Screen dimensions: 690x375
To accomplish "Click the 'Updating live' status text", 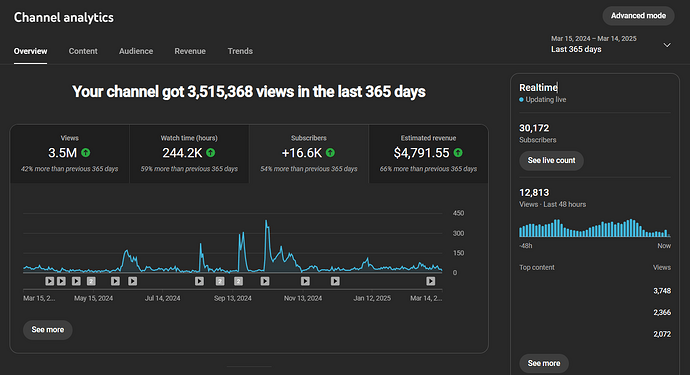I will click(546, 100).
